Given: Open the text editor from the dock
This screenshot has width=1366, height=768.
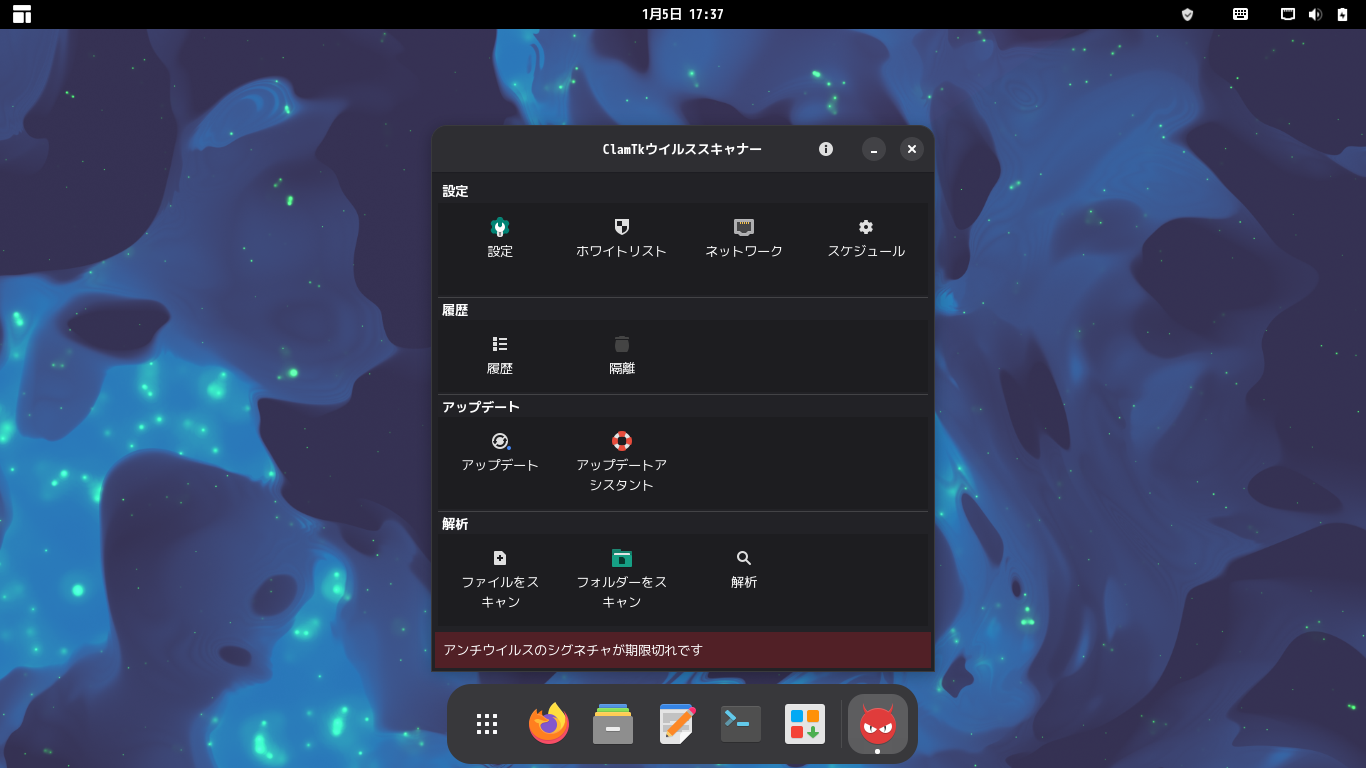Looking at the screenshot, I should tap(677, 724).
